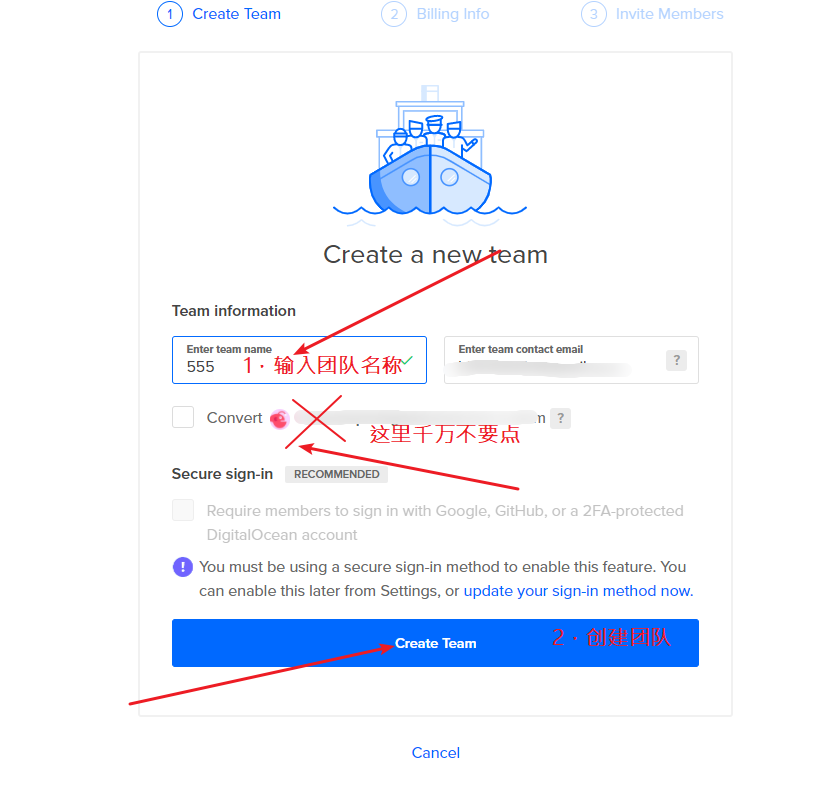Focus the Enter team name field
819x797 pixels.
[299, 360]
